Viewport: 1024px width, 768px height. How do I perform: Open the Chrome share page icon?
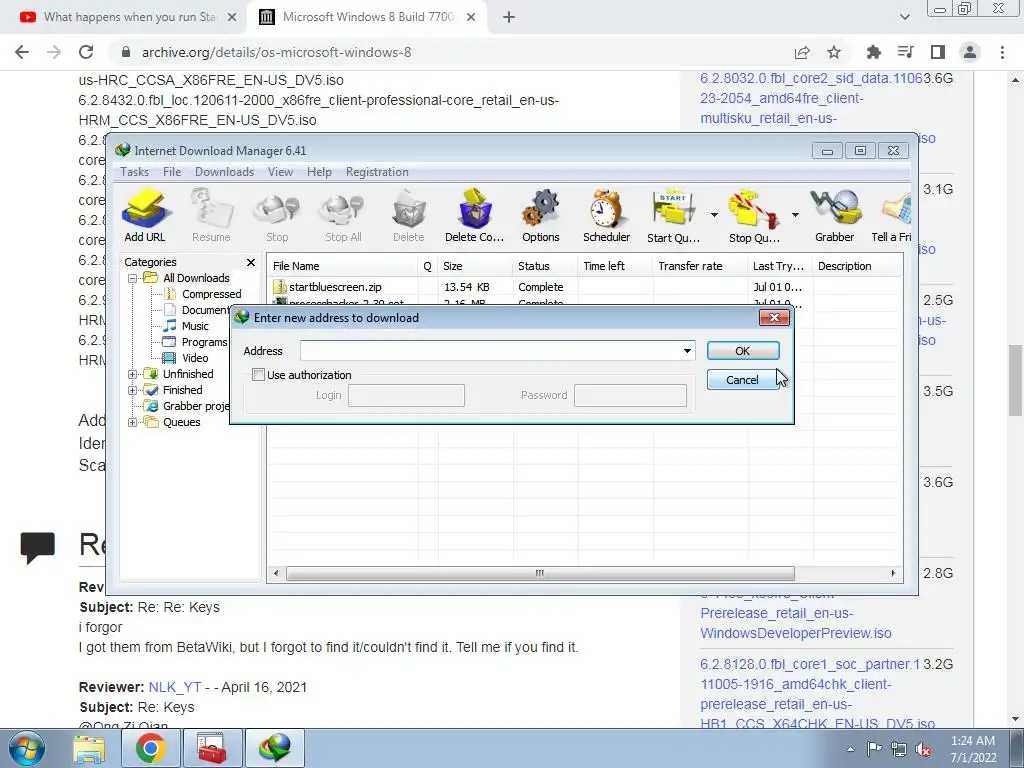802,52
